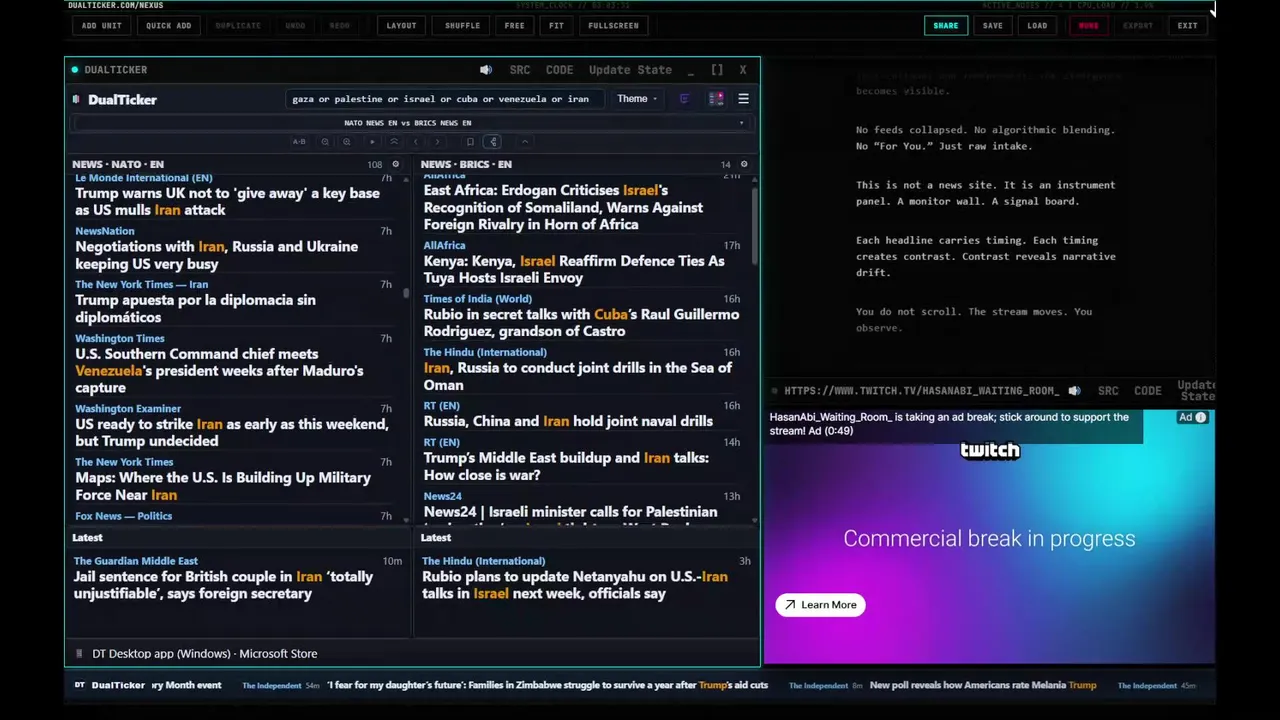Open BRICS news column settings gear

(x=743, y=164)
